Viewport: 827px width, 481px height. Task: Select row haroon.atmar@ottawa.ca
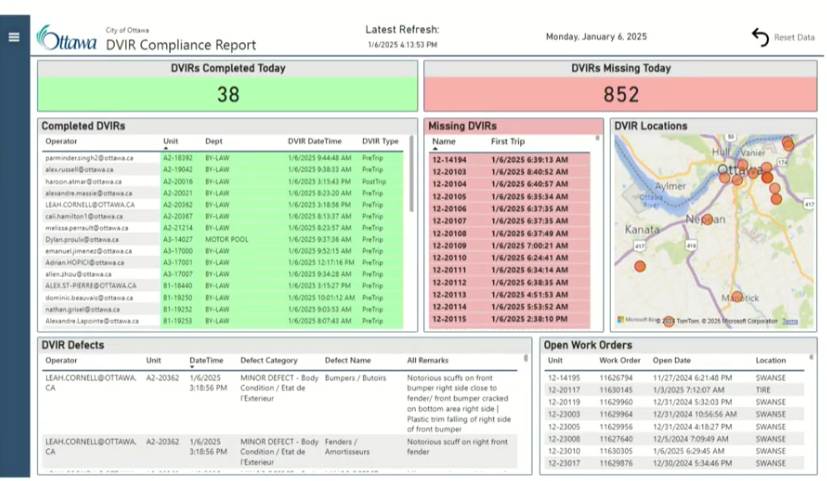point(224,181)
